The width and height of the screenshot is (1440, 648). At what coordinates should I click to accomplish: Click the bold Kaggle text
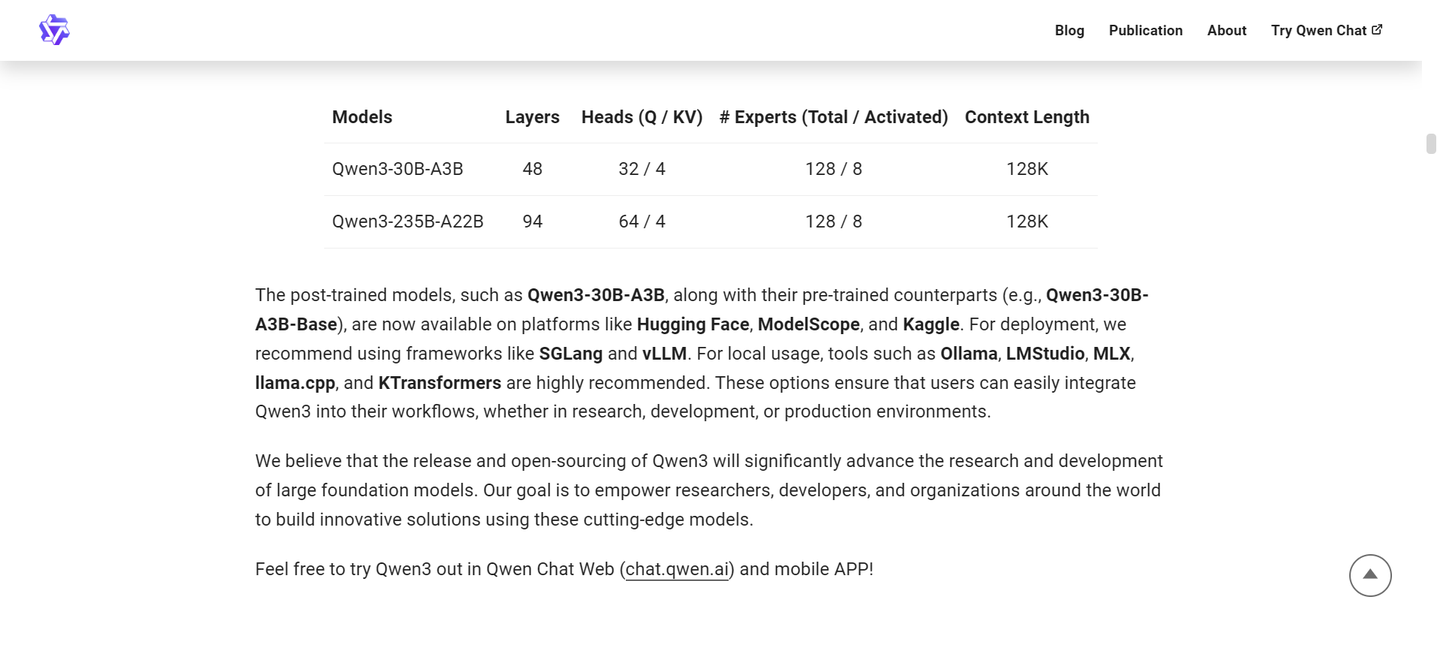[x=930, y=324]
